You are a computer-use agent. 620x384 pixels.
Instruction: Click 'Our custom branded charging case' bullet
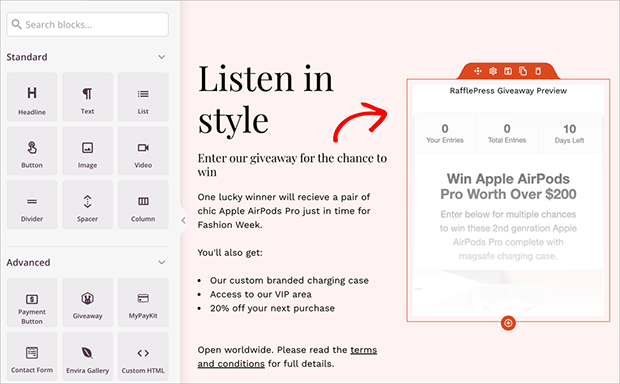tap(289, 280)
